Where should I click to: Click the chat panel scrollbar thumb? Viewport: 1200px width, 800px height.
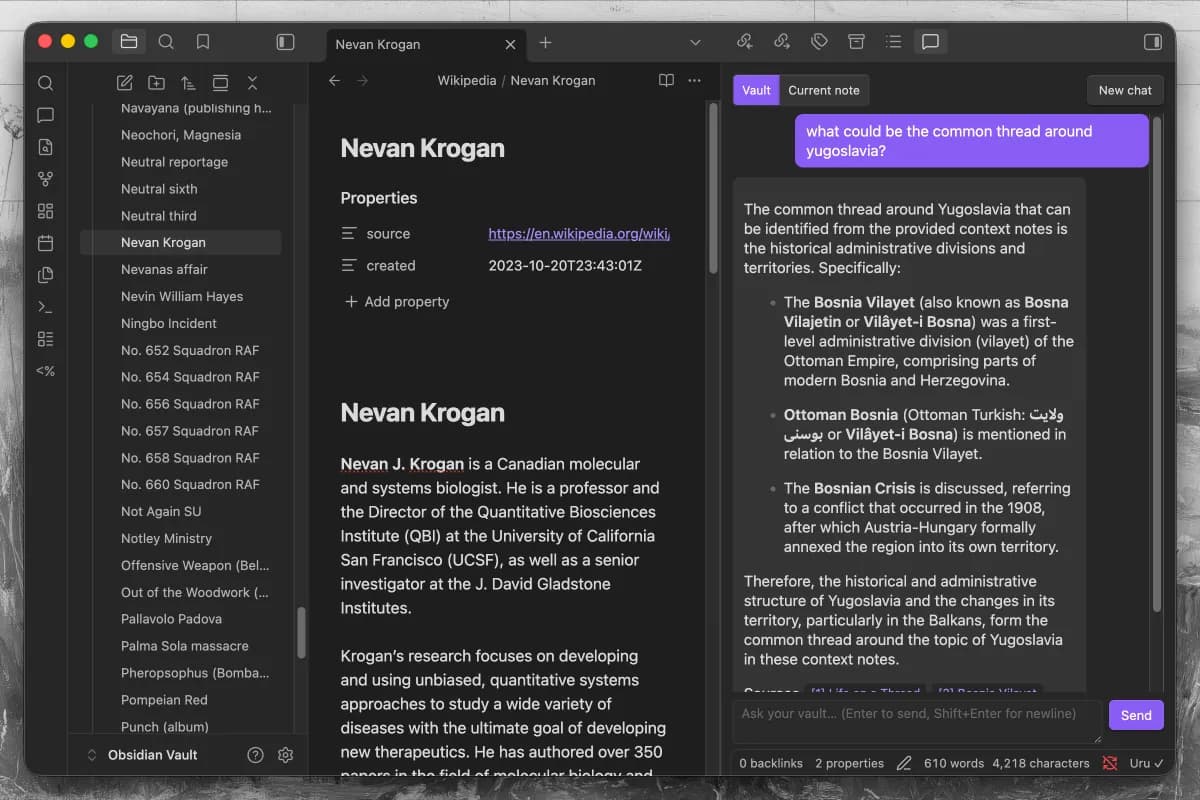pyautogui.click(x=1157, y=365)
